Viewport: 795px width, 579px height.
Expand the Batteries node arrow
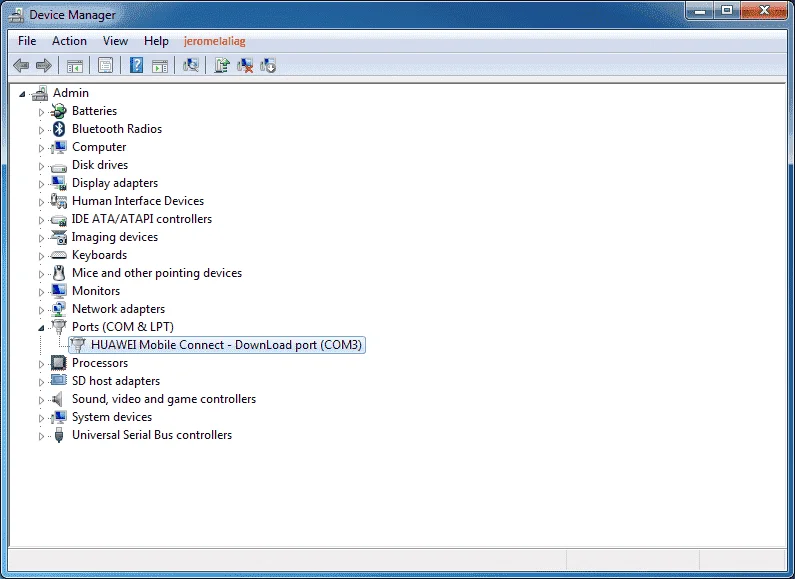coord(41,112)
